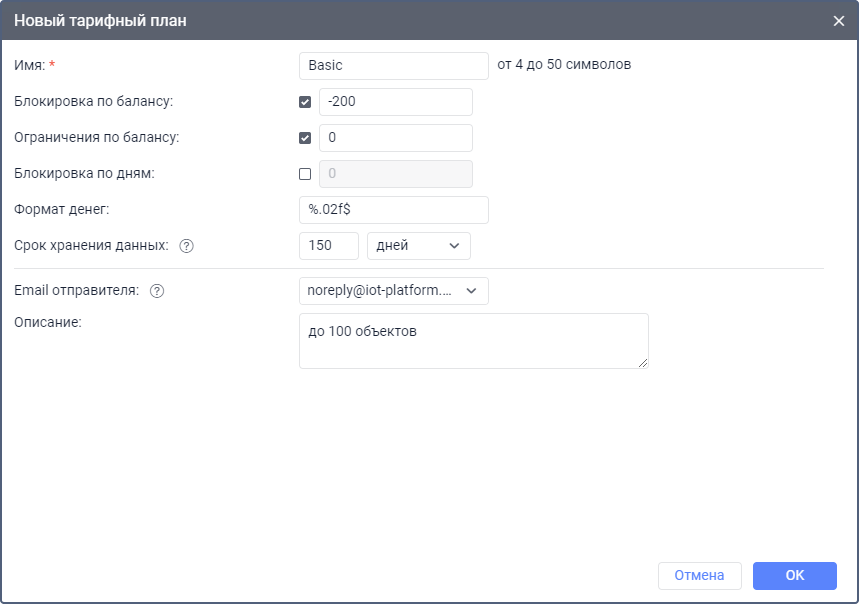This screenshot has height=604, width=859.
Task: Confirm the plan with OK button
Action: [x=795, y=576]
